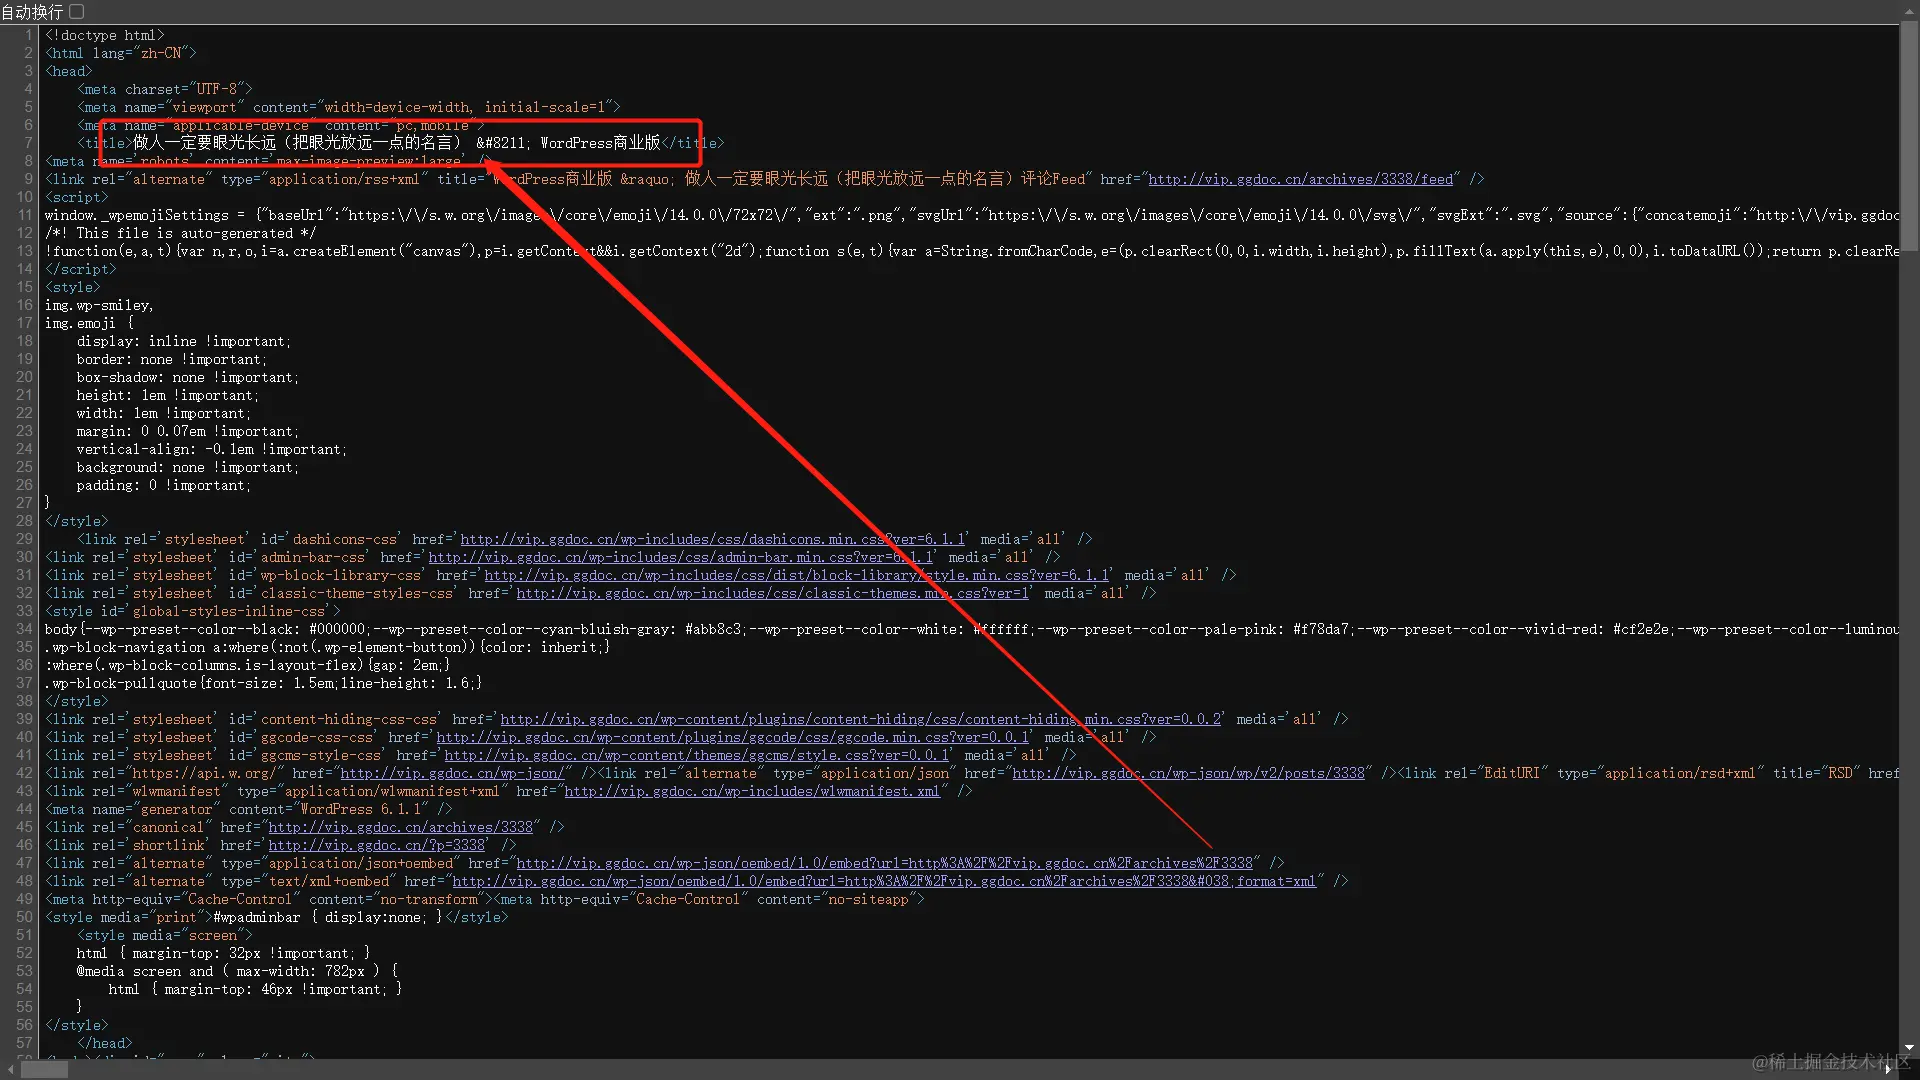
Task: Open the archives/3338/feed link
Action: (x=1300, y=179)
